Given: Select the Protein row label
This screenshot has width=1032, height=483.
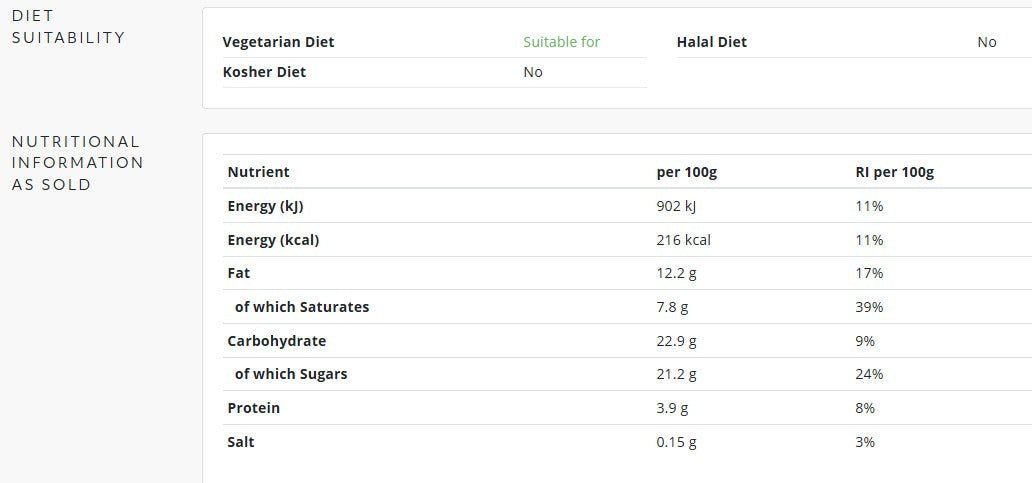Looking at the screenshot, I should pos(253,408).
